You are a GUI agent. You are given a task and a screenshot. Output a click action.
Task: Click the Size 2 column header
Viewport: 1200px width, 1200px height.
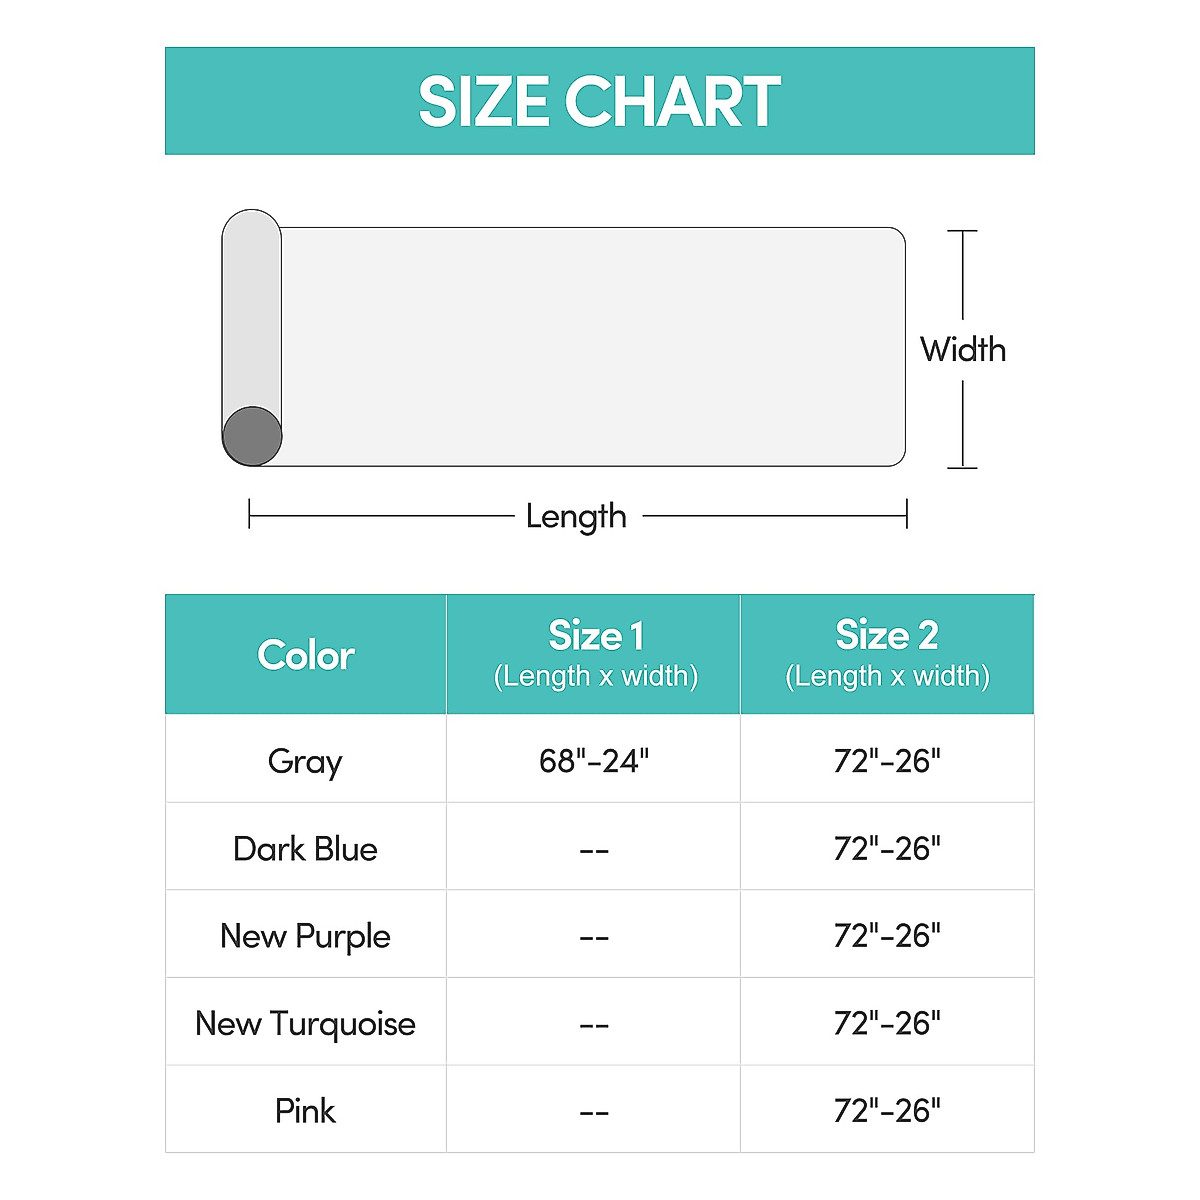pos(887,654)
